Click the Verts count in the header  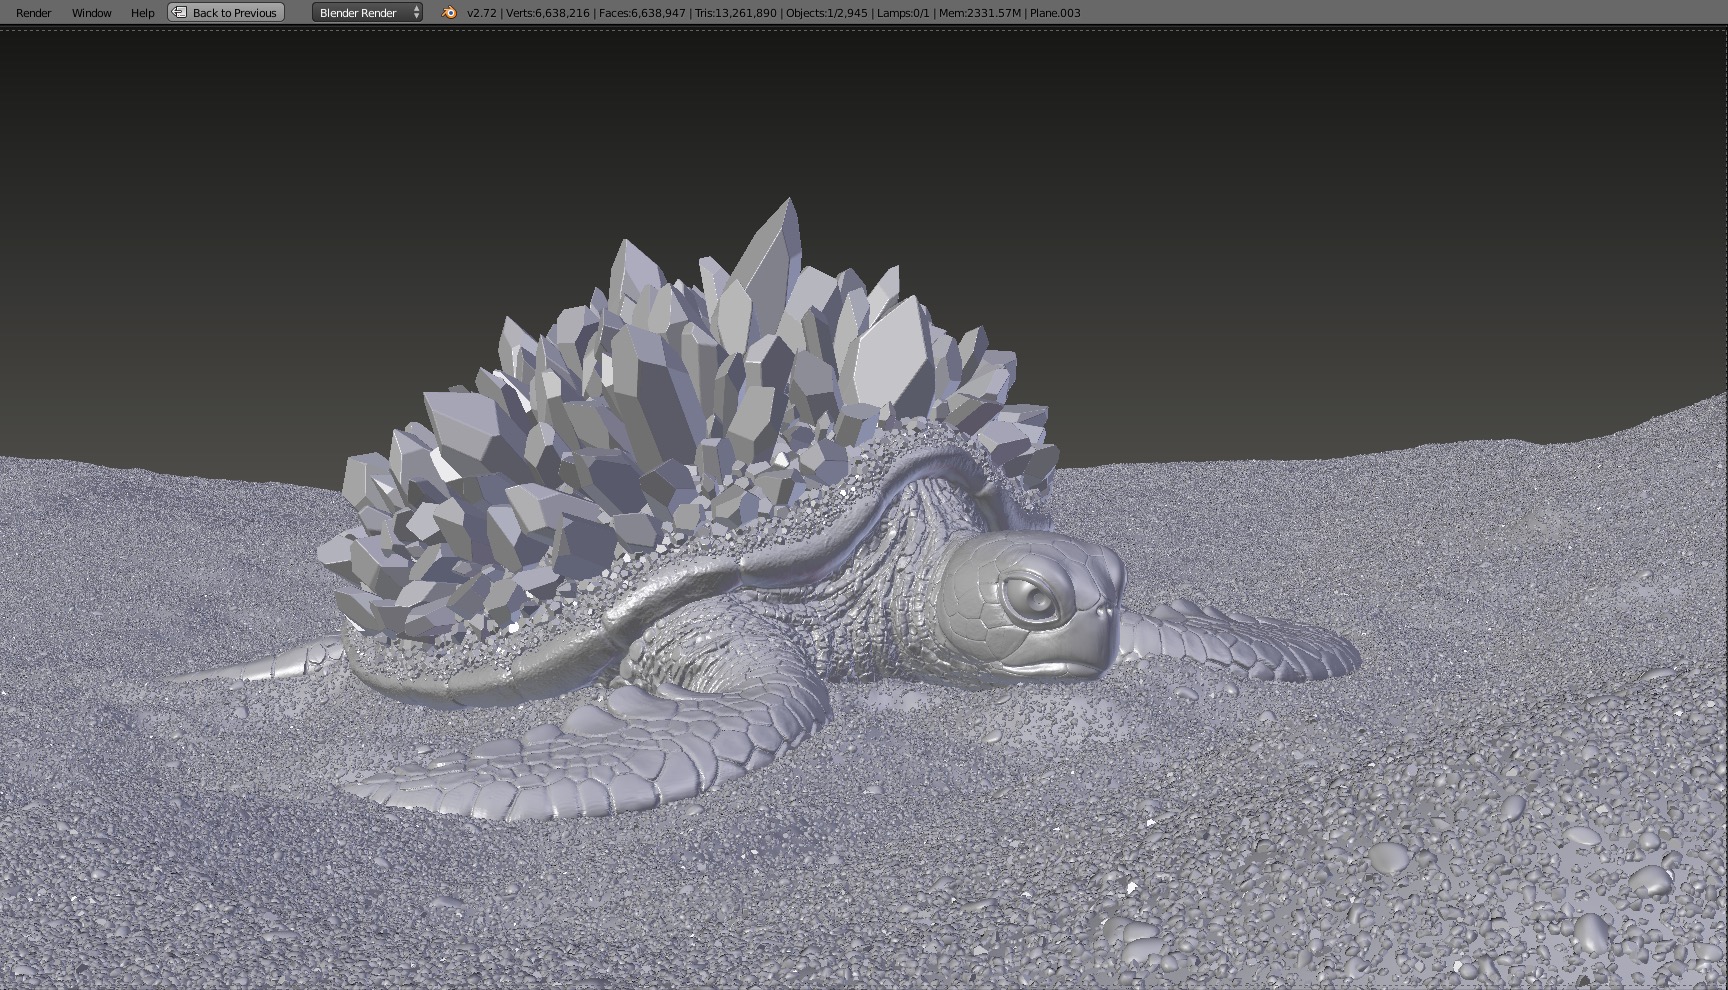(x=548, y=13)
